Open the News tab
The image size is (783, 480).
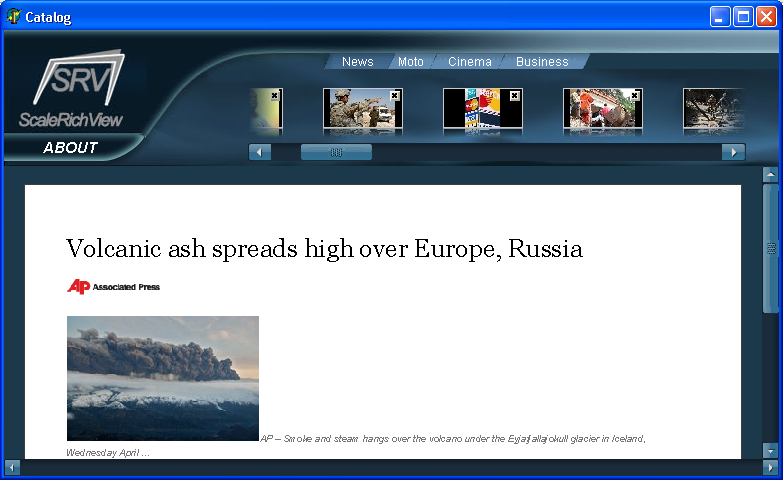pyautogui.click(x=357, y=62)
